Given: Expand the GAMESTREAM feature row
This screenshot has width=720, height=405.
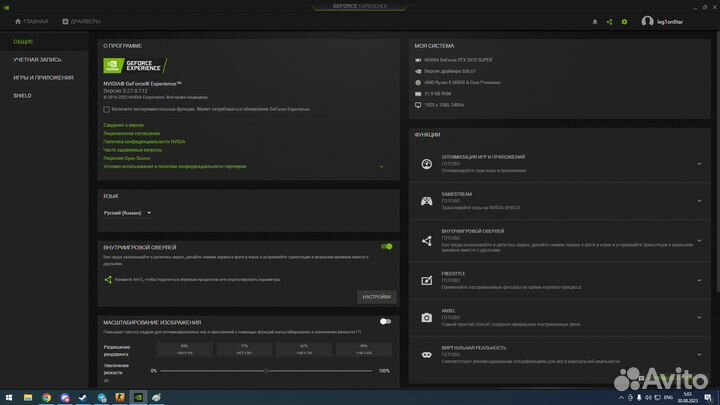Looking at the screenshot, I should point(699,201).
